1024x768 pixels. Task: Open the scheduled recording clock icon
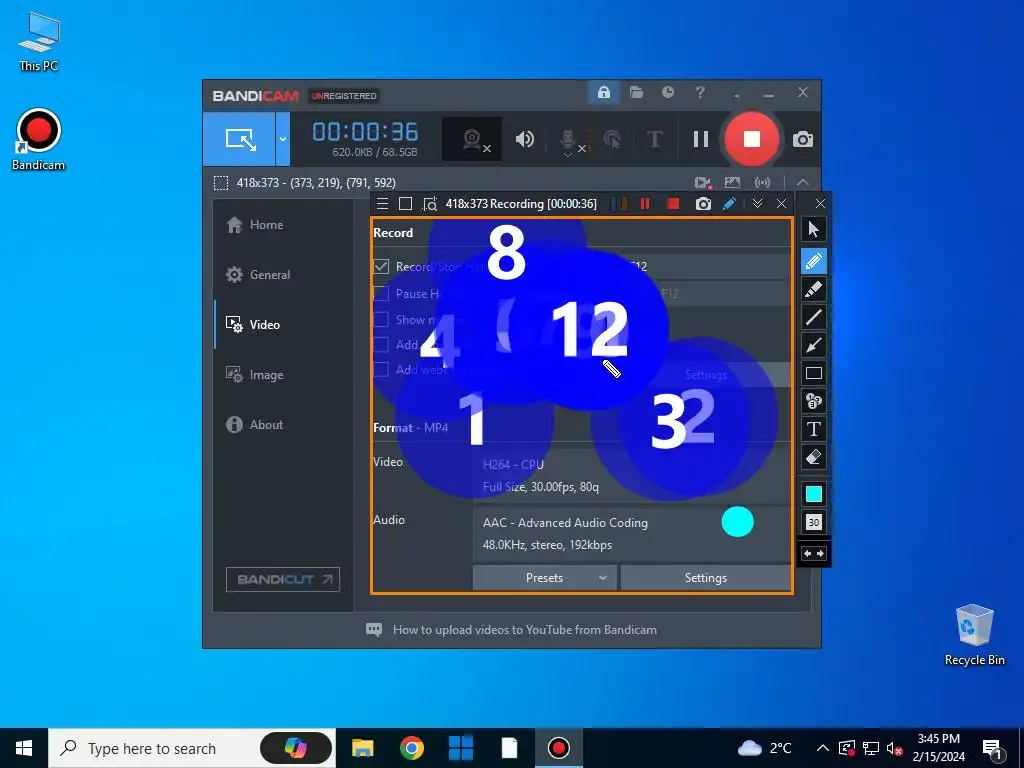[x=667, y=93]
